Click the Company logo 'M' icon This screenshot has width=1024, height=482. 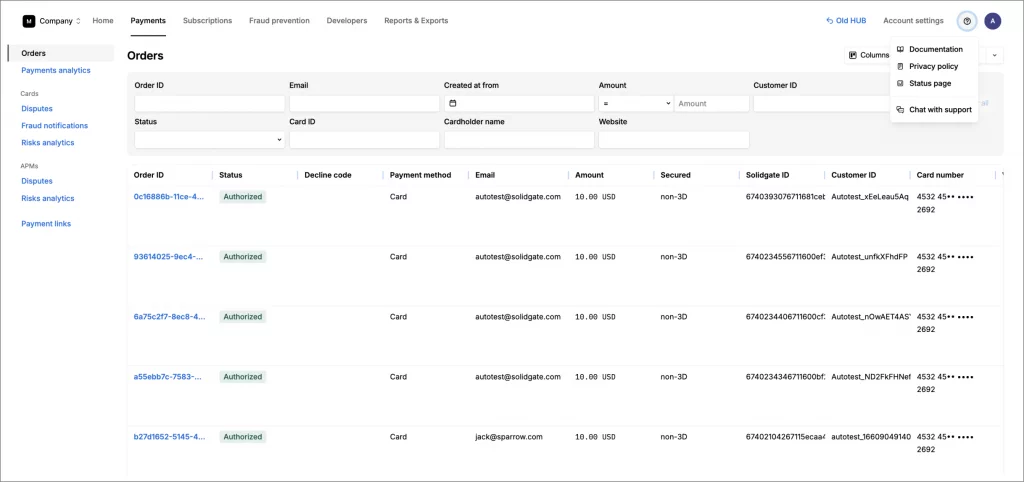(29, 21)
